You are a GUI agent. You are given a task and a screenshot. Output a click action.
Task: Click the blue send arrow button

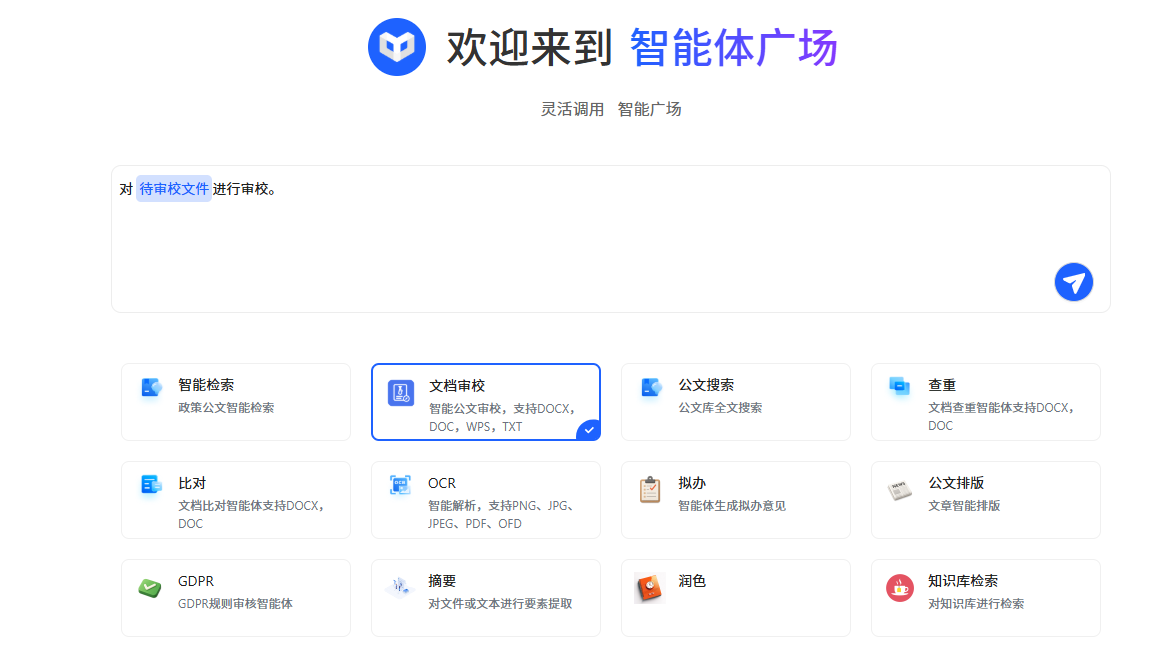1073,282
